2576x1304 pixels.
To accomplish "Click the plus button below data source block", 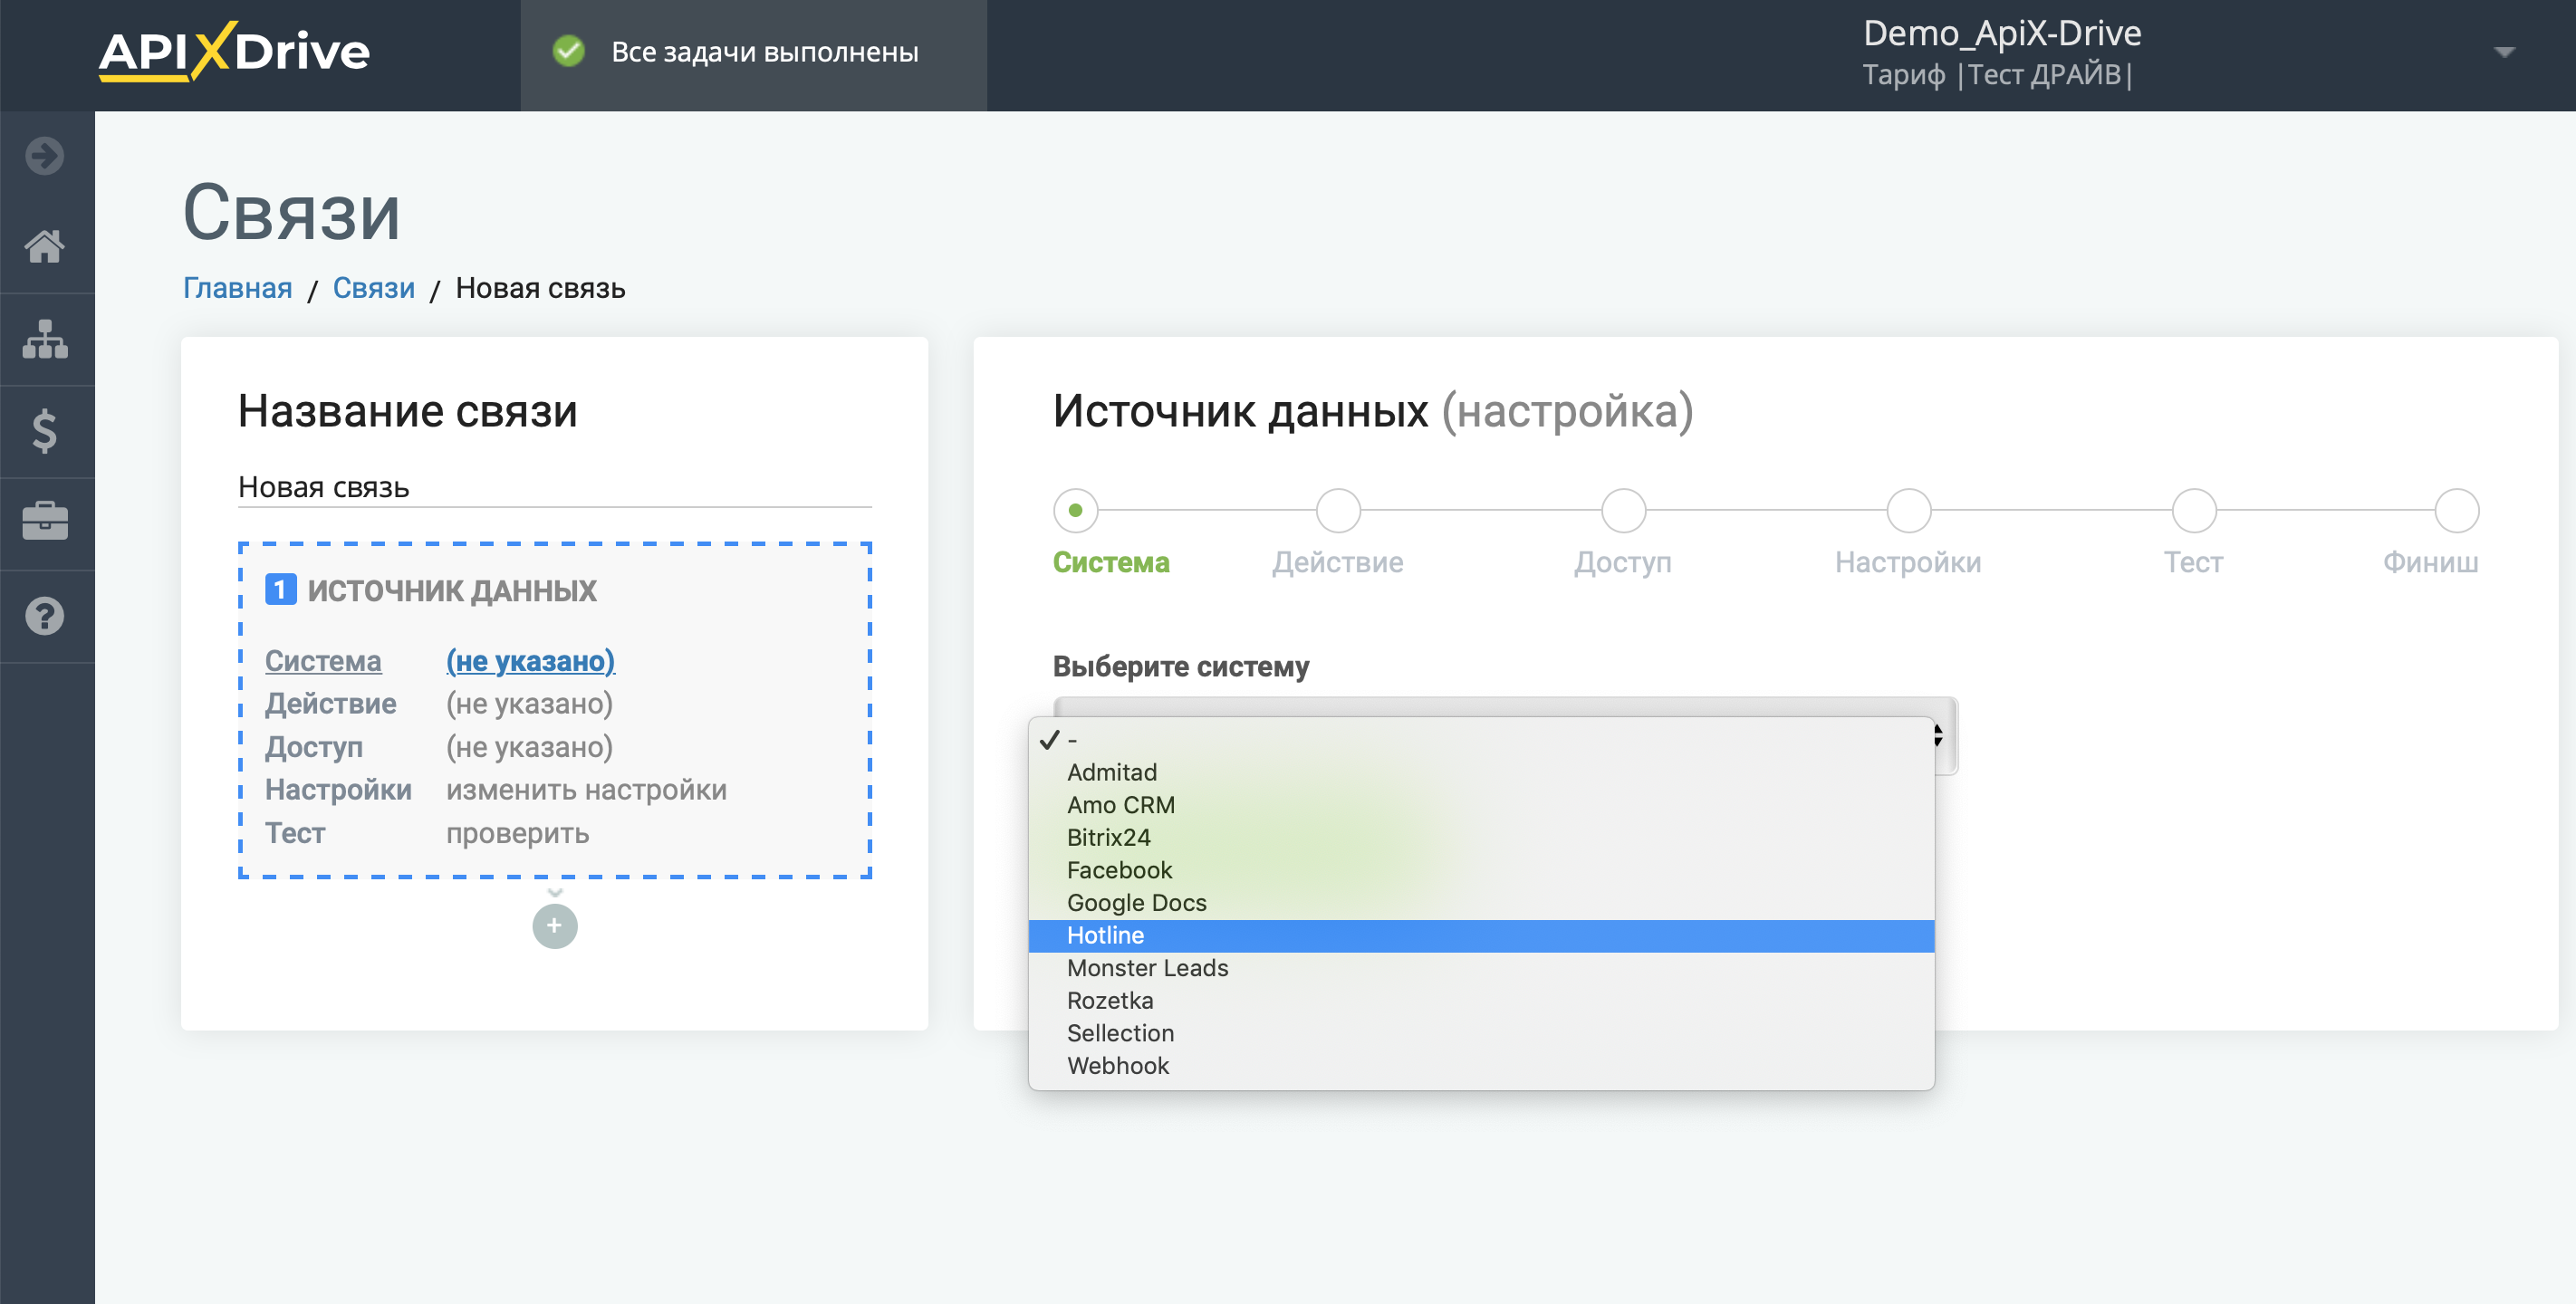I will pos(555,926).
